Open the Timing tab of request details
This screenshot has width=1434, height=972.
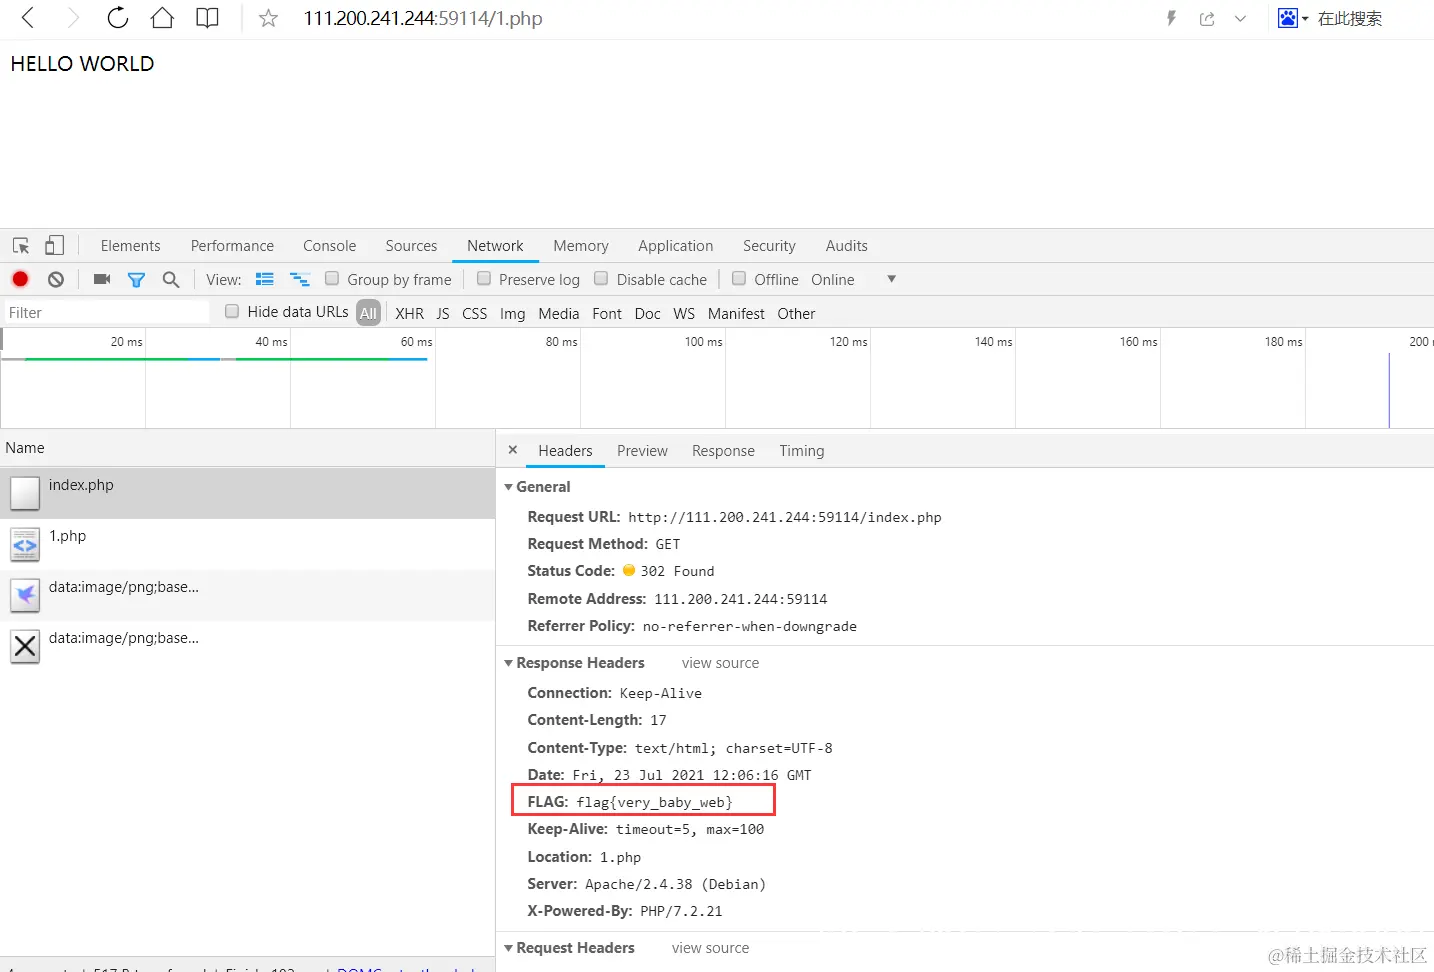click(x=802, y=451)
